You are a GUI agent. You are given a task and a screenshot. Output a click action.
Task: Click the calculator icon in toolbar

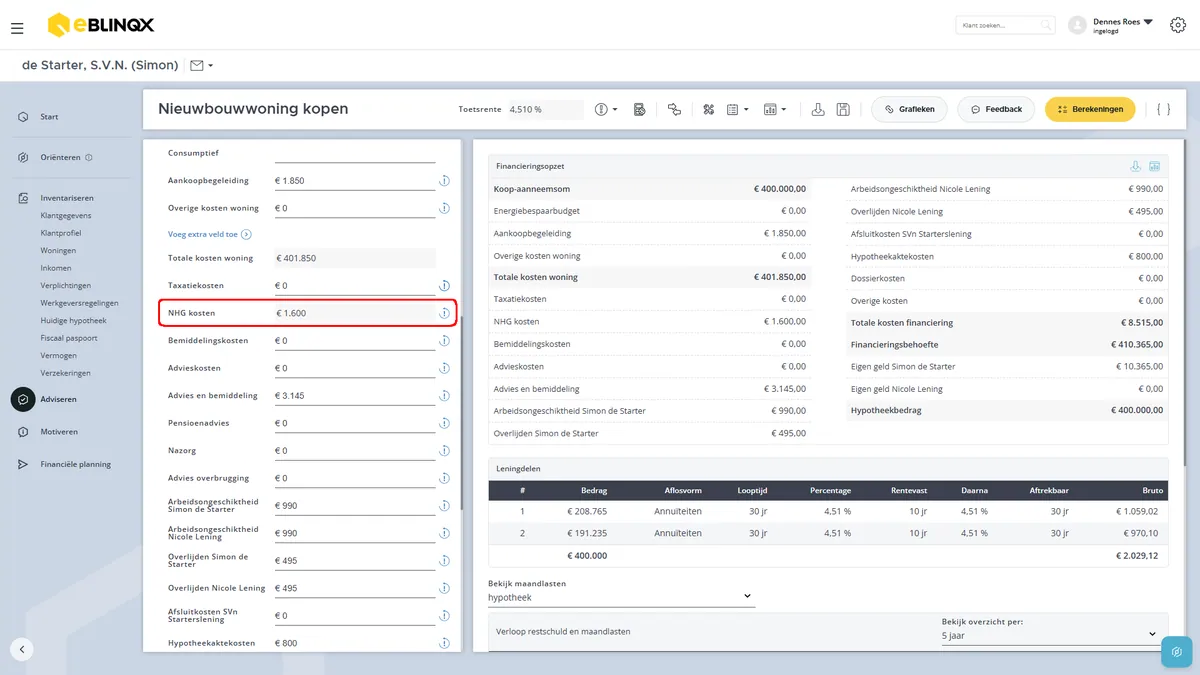click(639, 109)
